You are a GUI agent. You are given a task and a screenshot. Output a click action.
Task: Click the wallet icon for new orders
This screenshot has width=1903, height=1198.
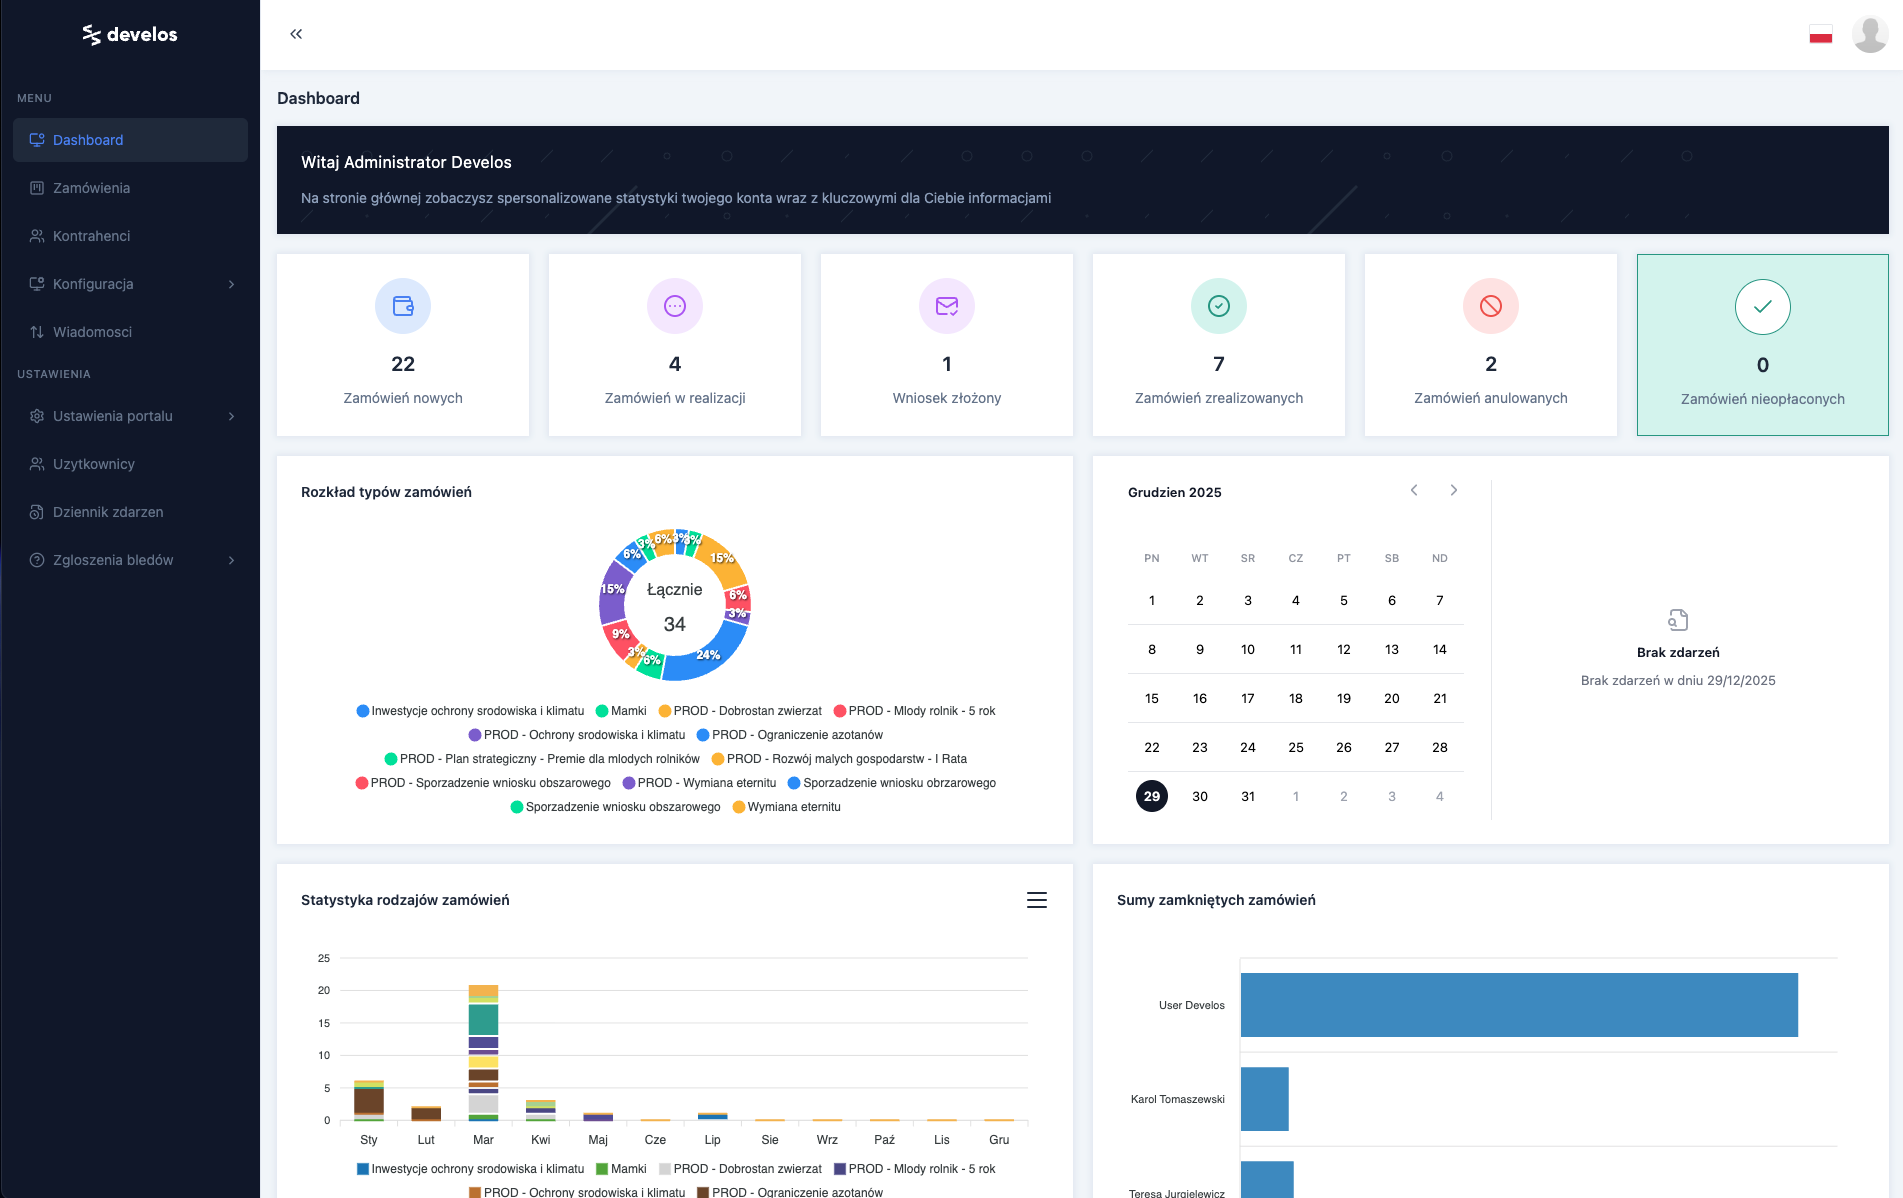point(403,306)
